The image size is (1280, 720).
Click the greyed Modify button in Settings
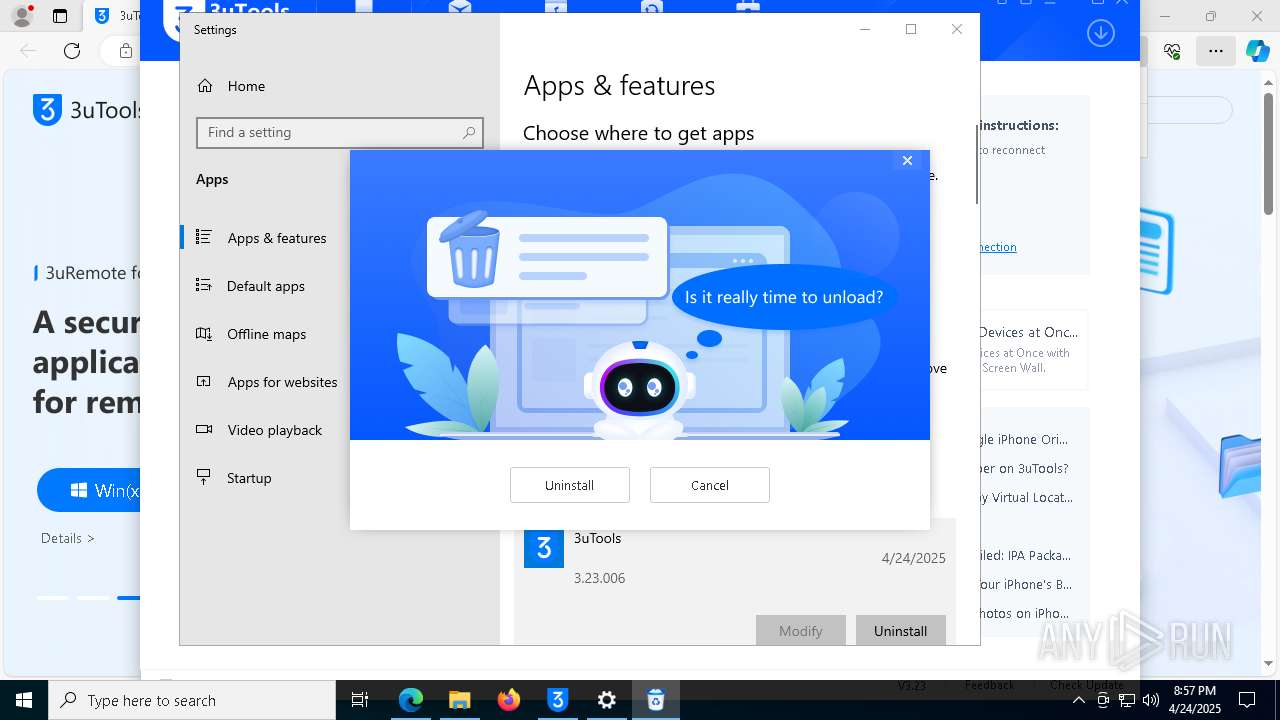800,630
